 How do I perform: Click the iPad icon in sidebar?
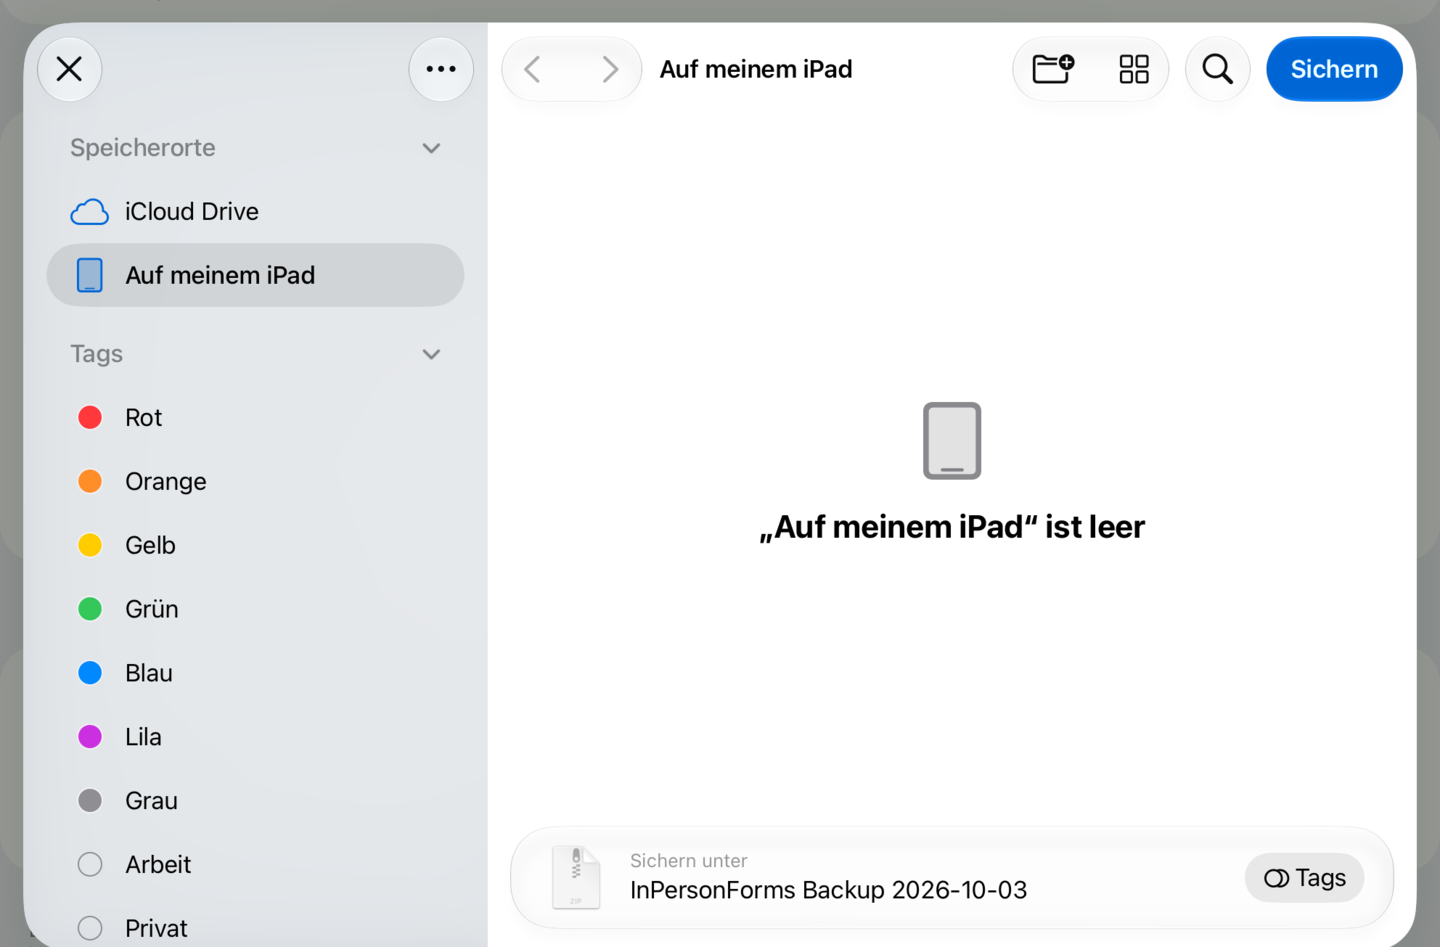pos(90,275)
